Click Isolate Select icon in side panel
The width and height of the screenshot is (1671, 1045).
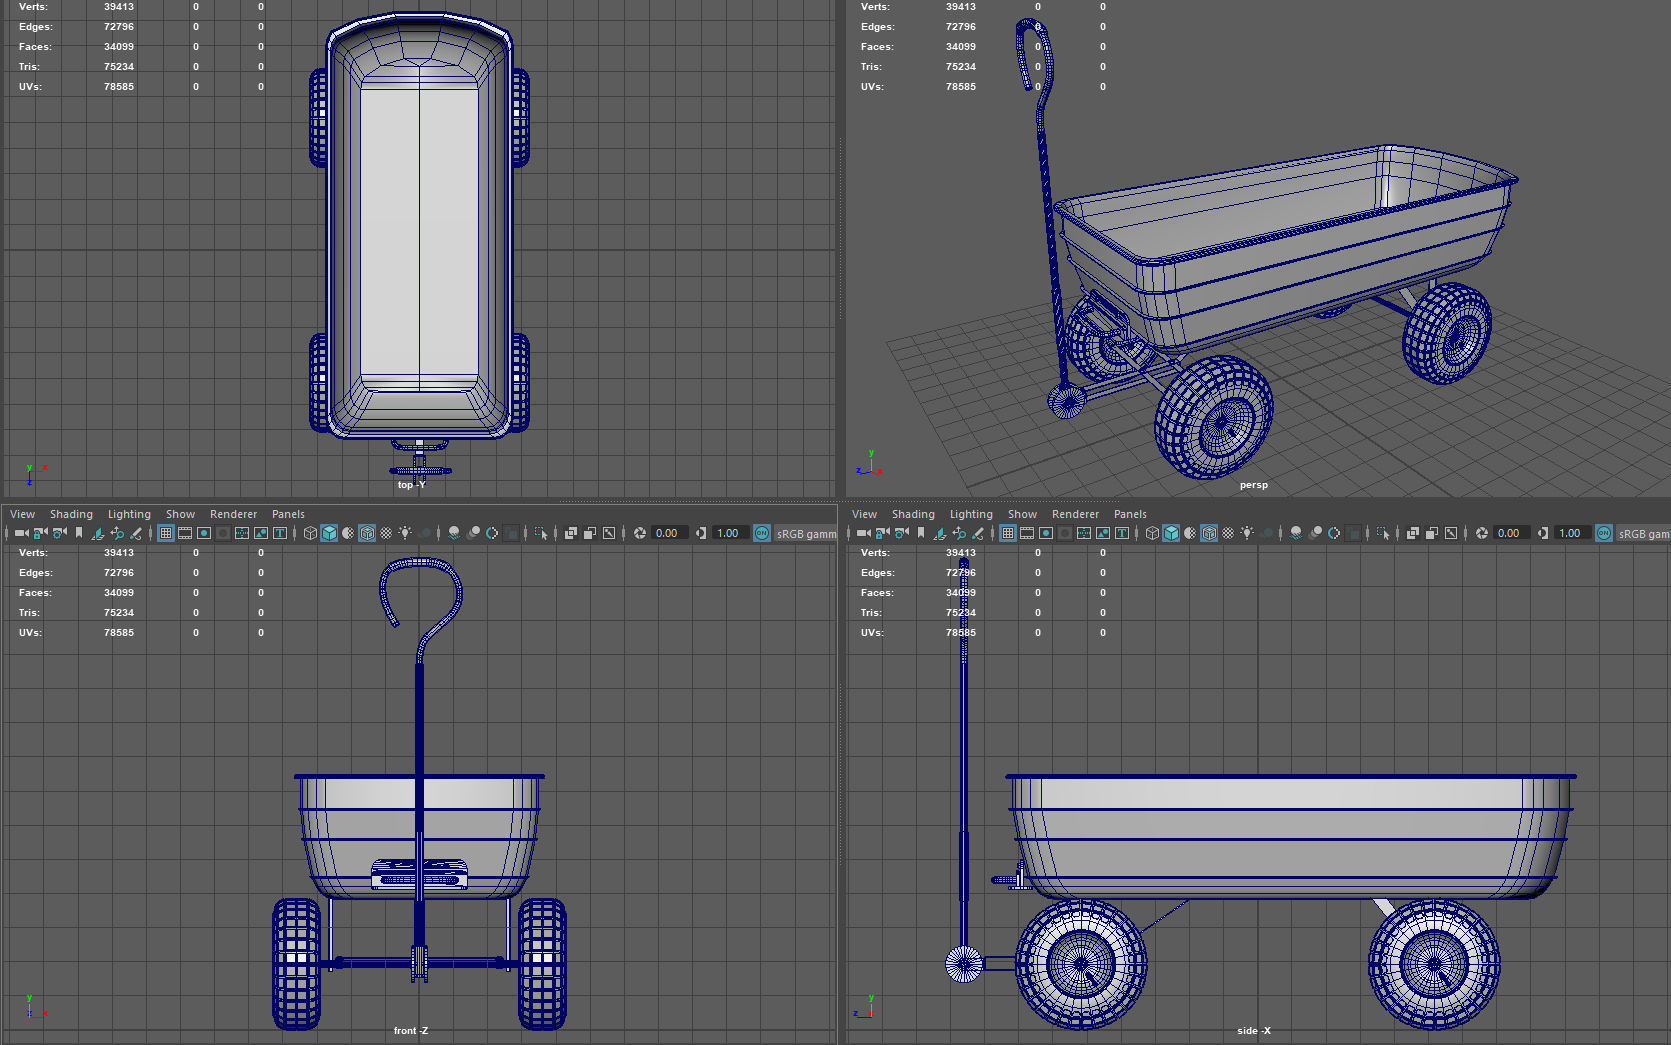click(x=1383, y=533)
